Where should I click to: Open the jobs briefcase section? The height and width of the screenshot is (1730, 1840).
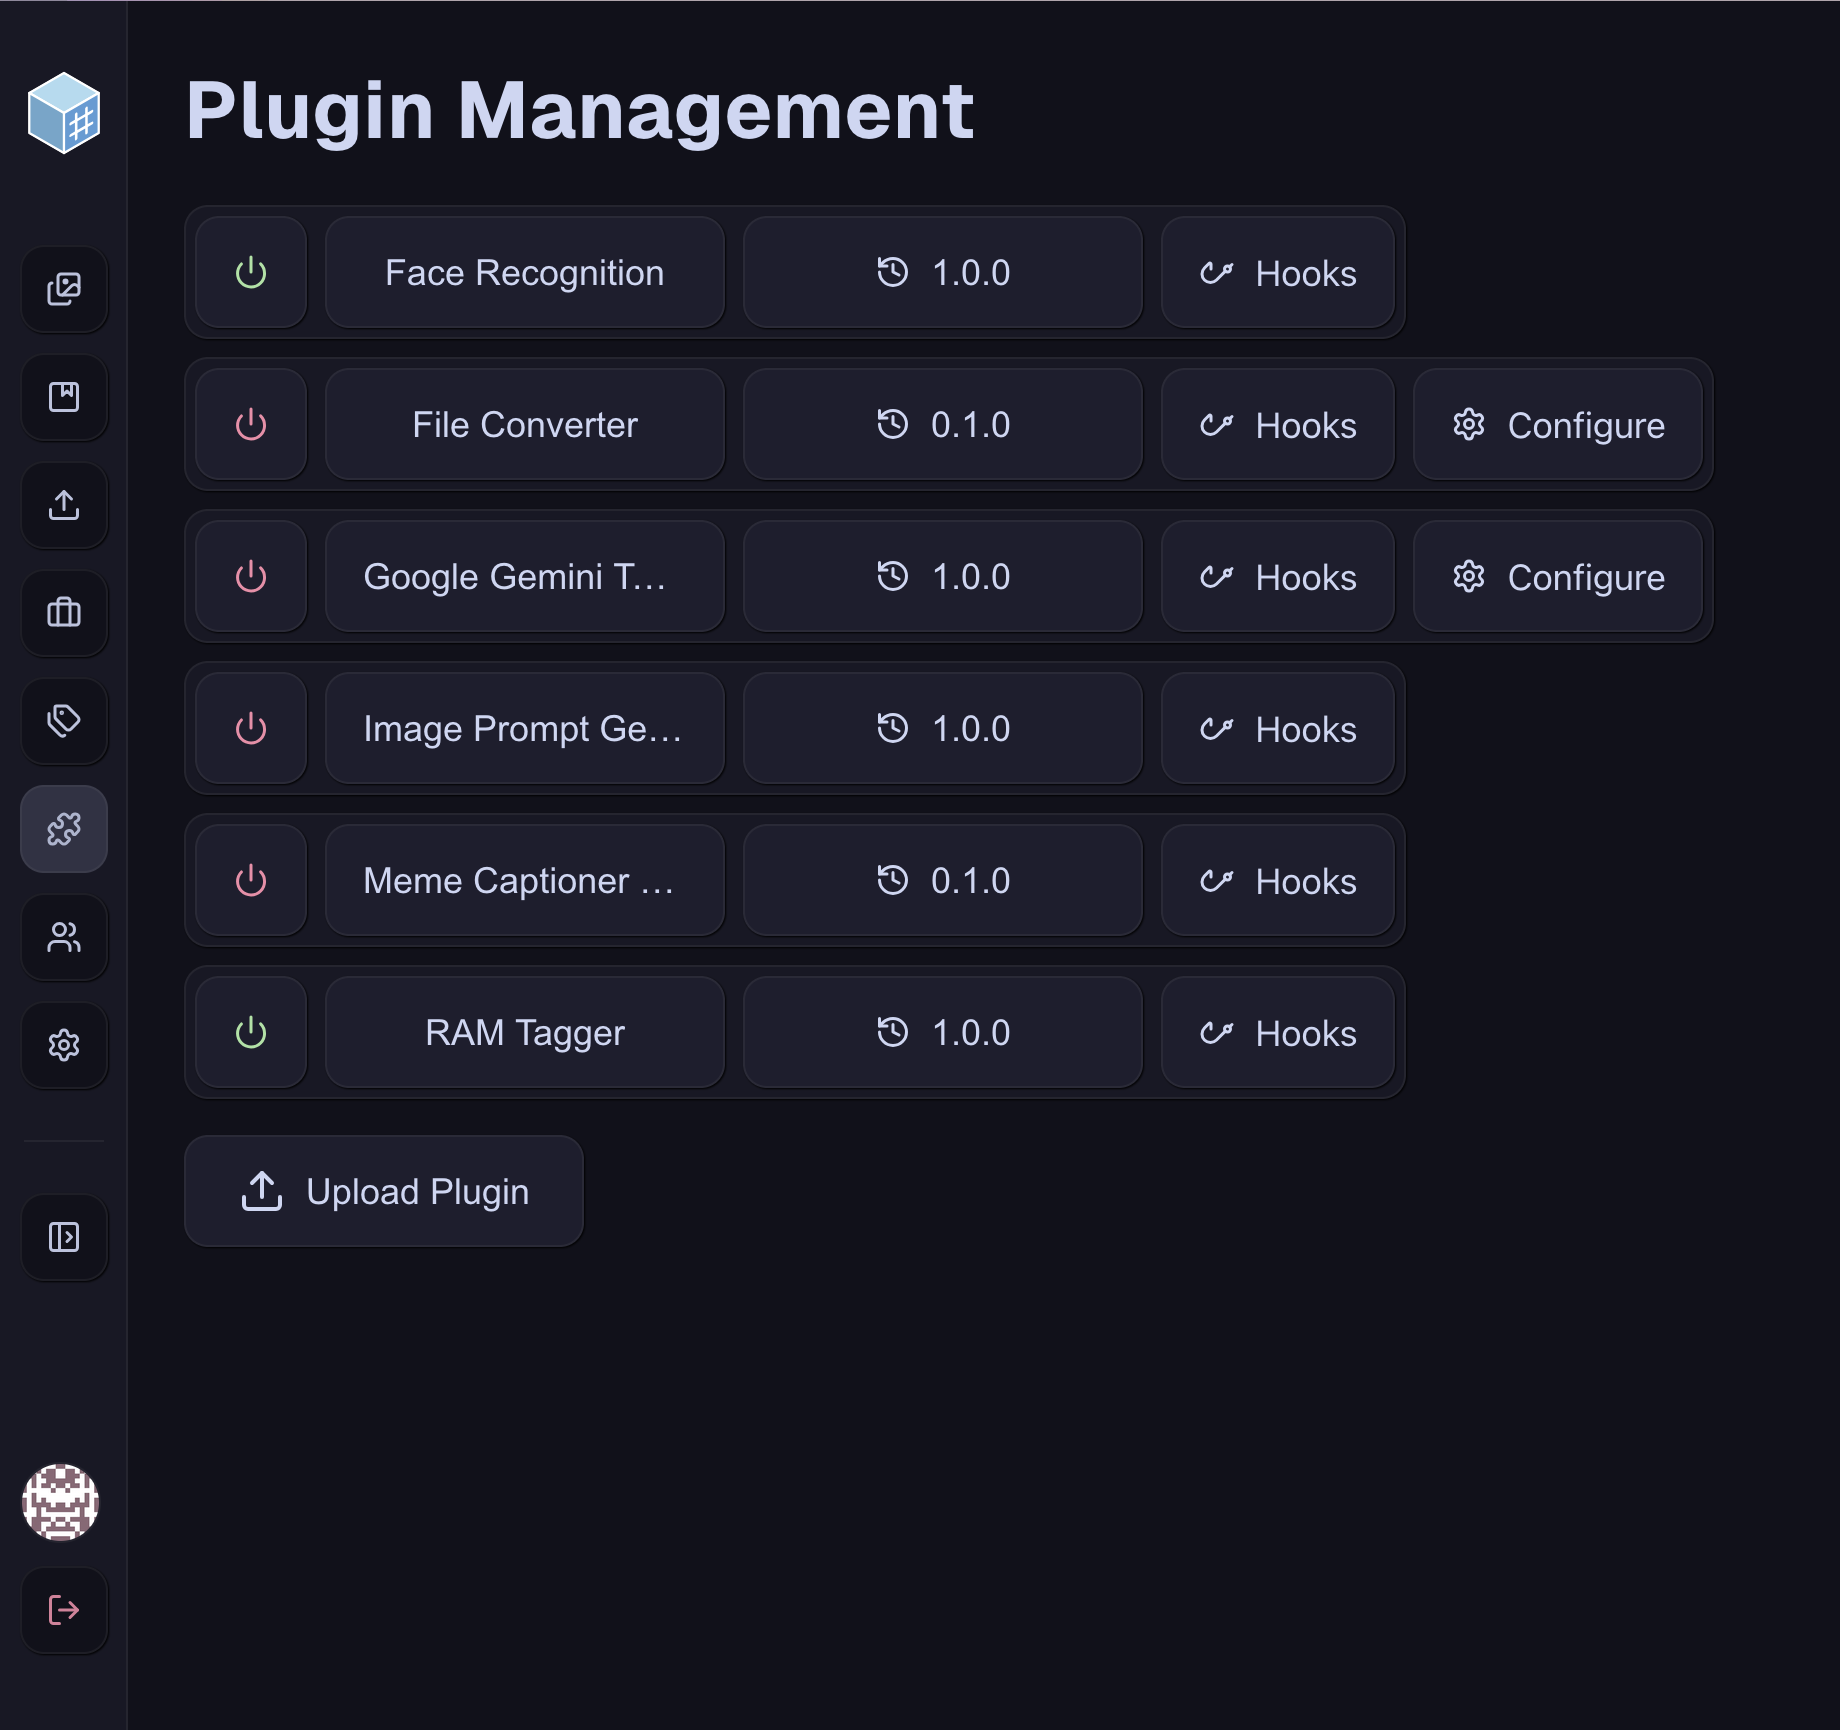tap(64, 614)
